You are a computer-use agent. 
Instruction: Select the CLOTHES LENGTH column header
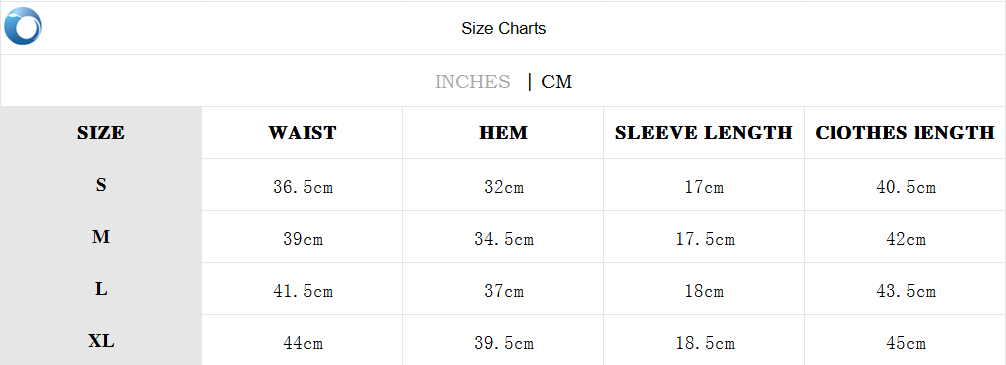pos(905,133)
